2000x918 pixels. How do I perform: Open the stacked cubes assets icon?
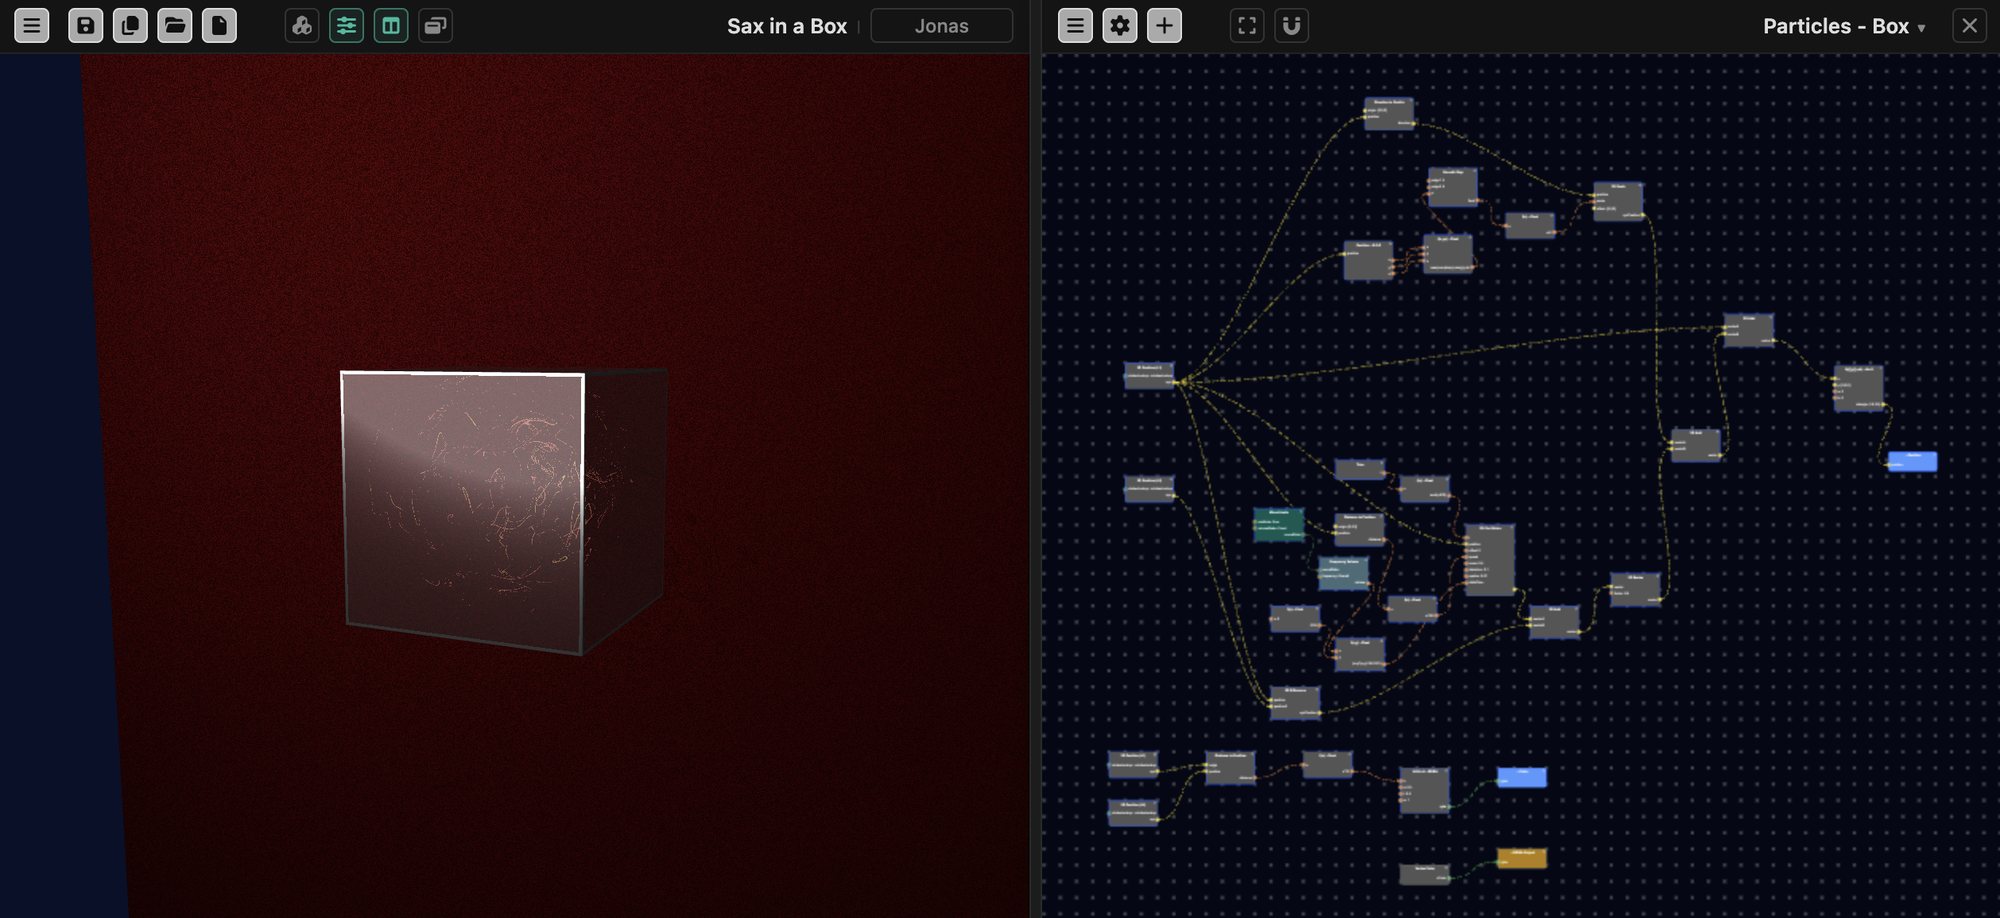pyautogui.click(x=302, y=26)
